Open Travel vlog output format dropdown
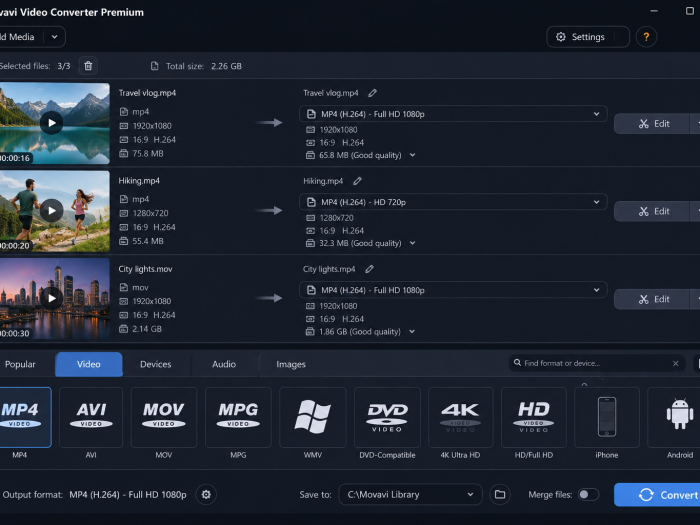Screen dimensions: 700x525 453,114
